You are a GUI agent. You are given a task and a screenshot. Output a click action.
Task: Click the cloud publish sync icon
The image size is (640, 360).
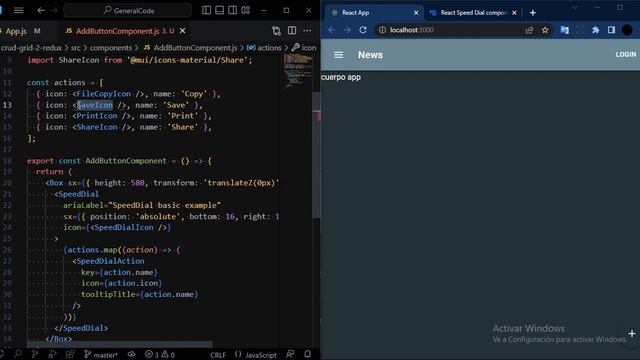pyautogui.click(x=131, y=354)
